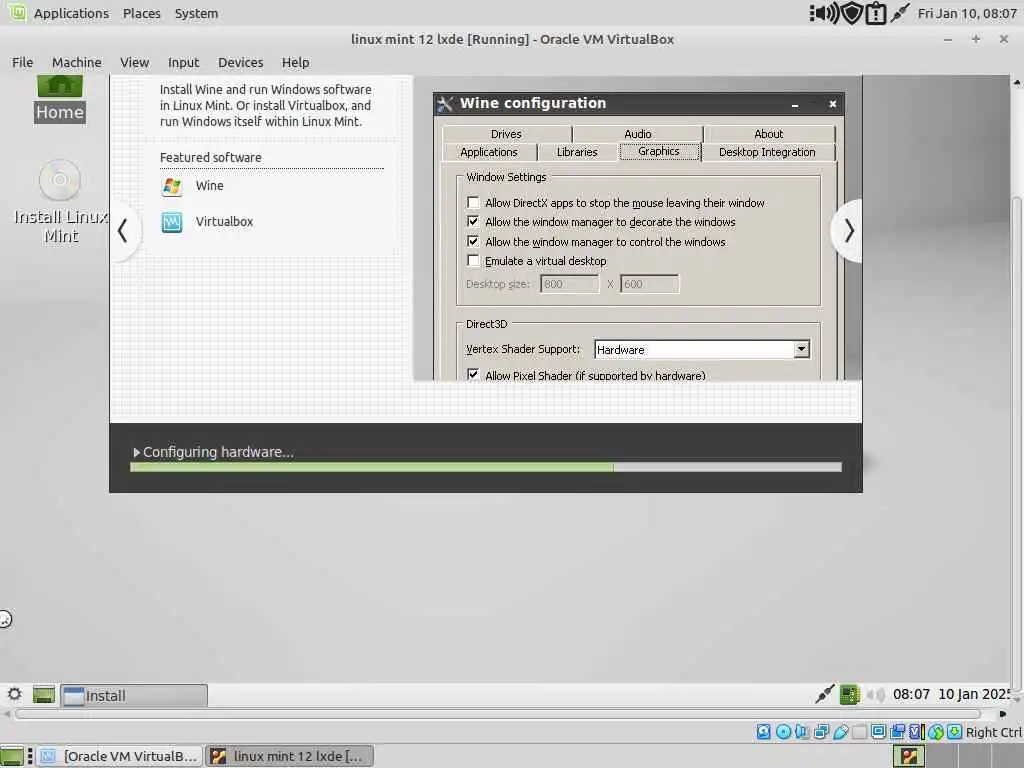Screen dimensions: 1024x768
Task: Open the guest panel gear menu icon
Action: coord(14,694)
